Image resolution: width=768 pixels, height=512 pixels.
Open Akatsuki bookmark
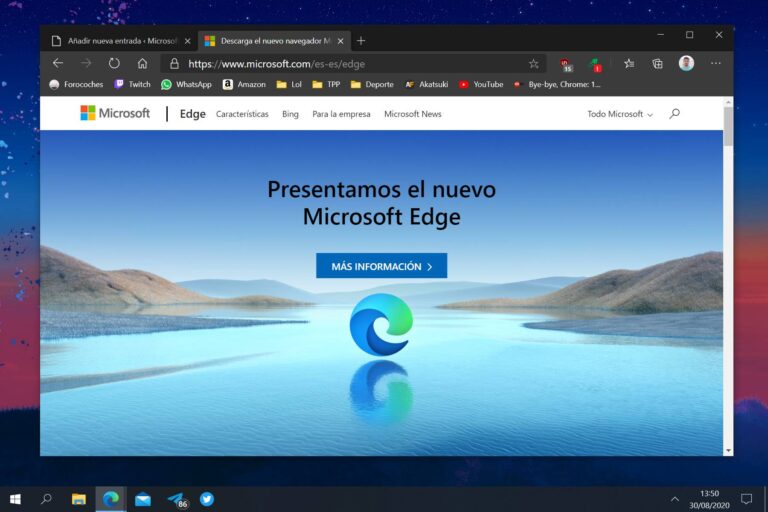click(427, 84)
